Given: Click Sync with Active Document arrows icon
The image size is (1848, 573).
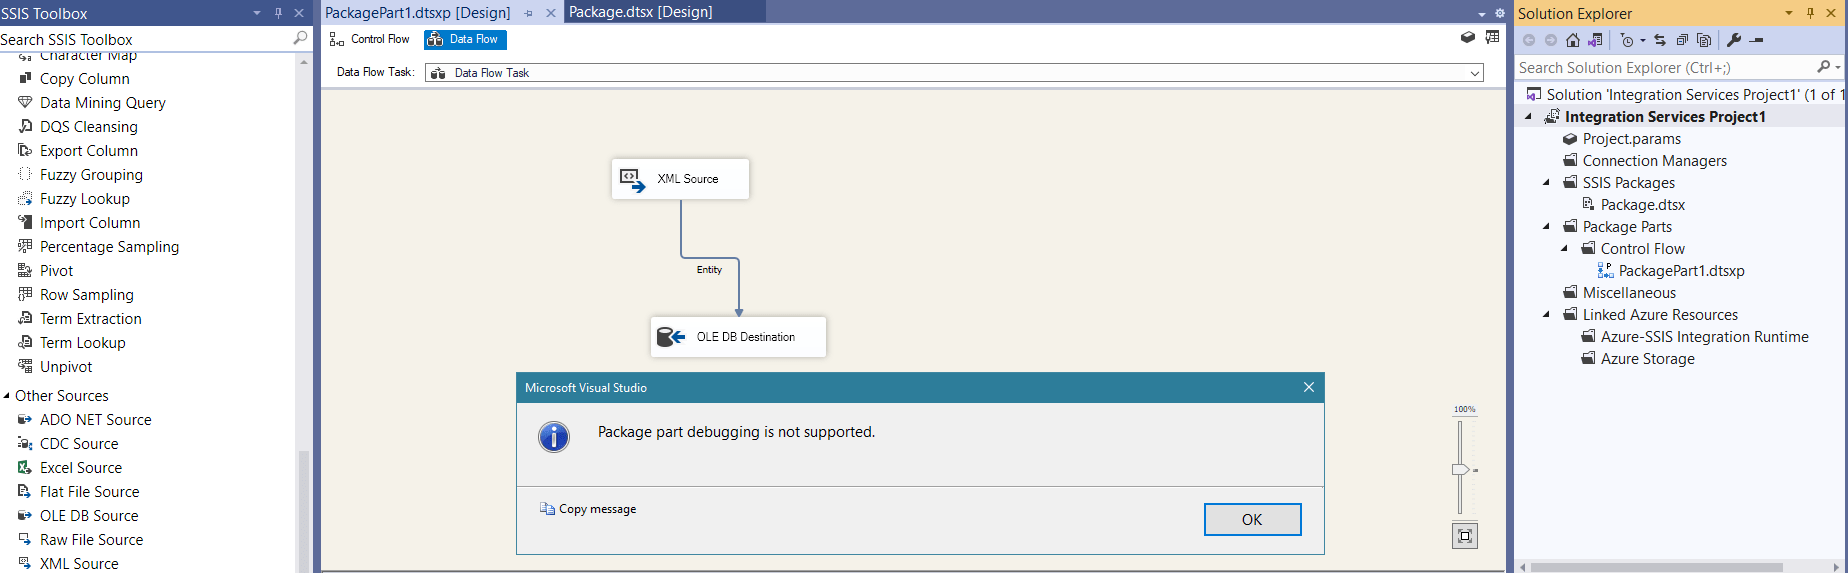Looking at the screenshot, I should 1660,40.
